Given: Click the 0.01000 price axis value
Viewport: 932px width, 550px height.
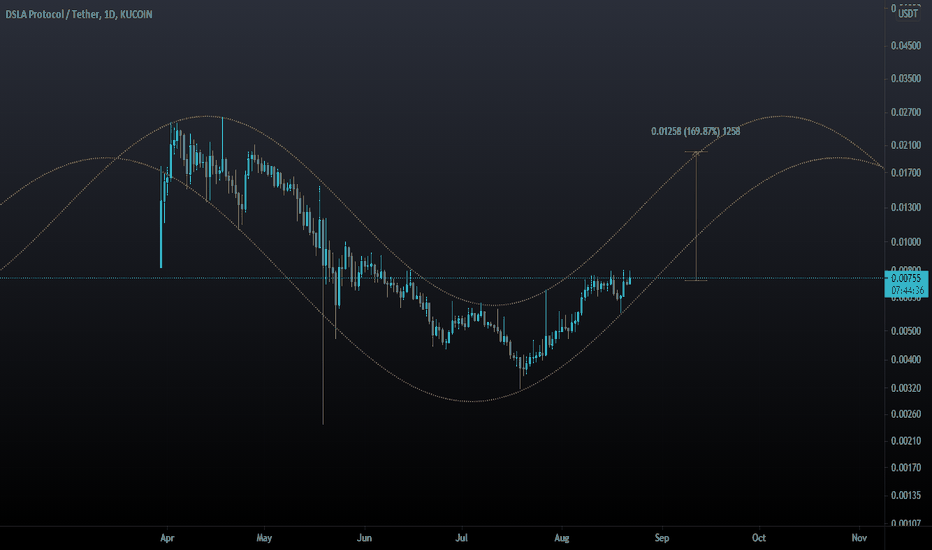Looking at the screenshot, I should (x=906, y=242).
